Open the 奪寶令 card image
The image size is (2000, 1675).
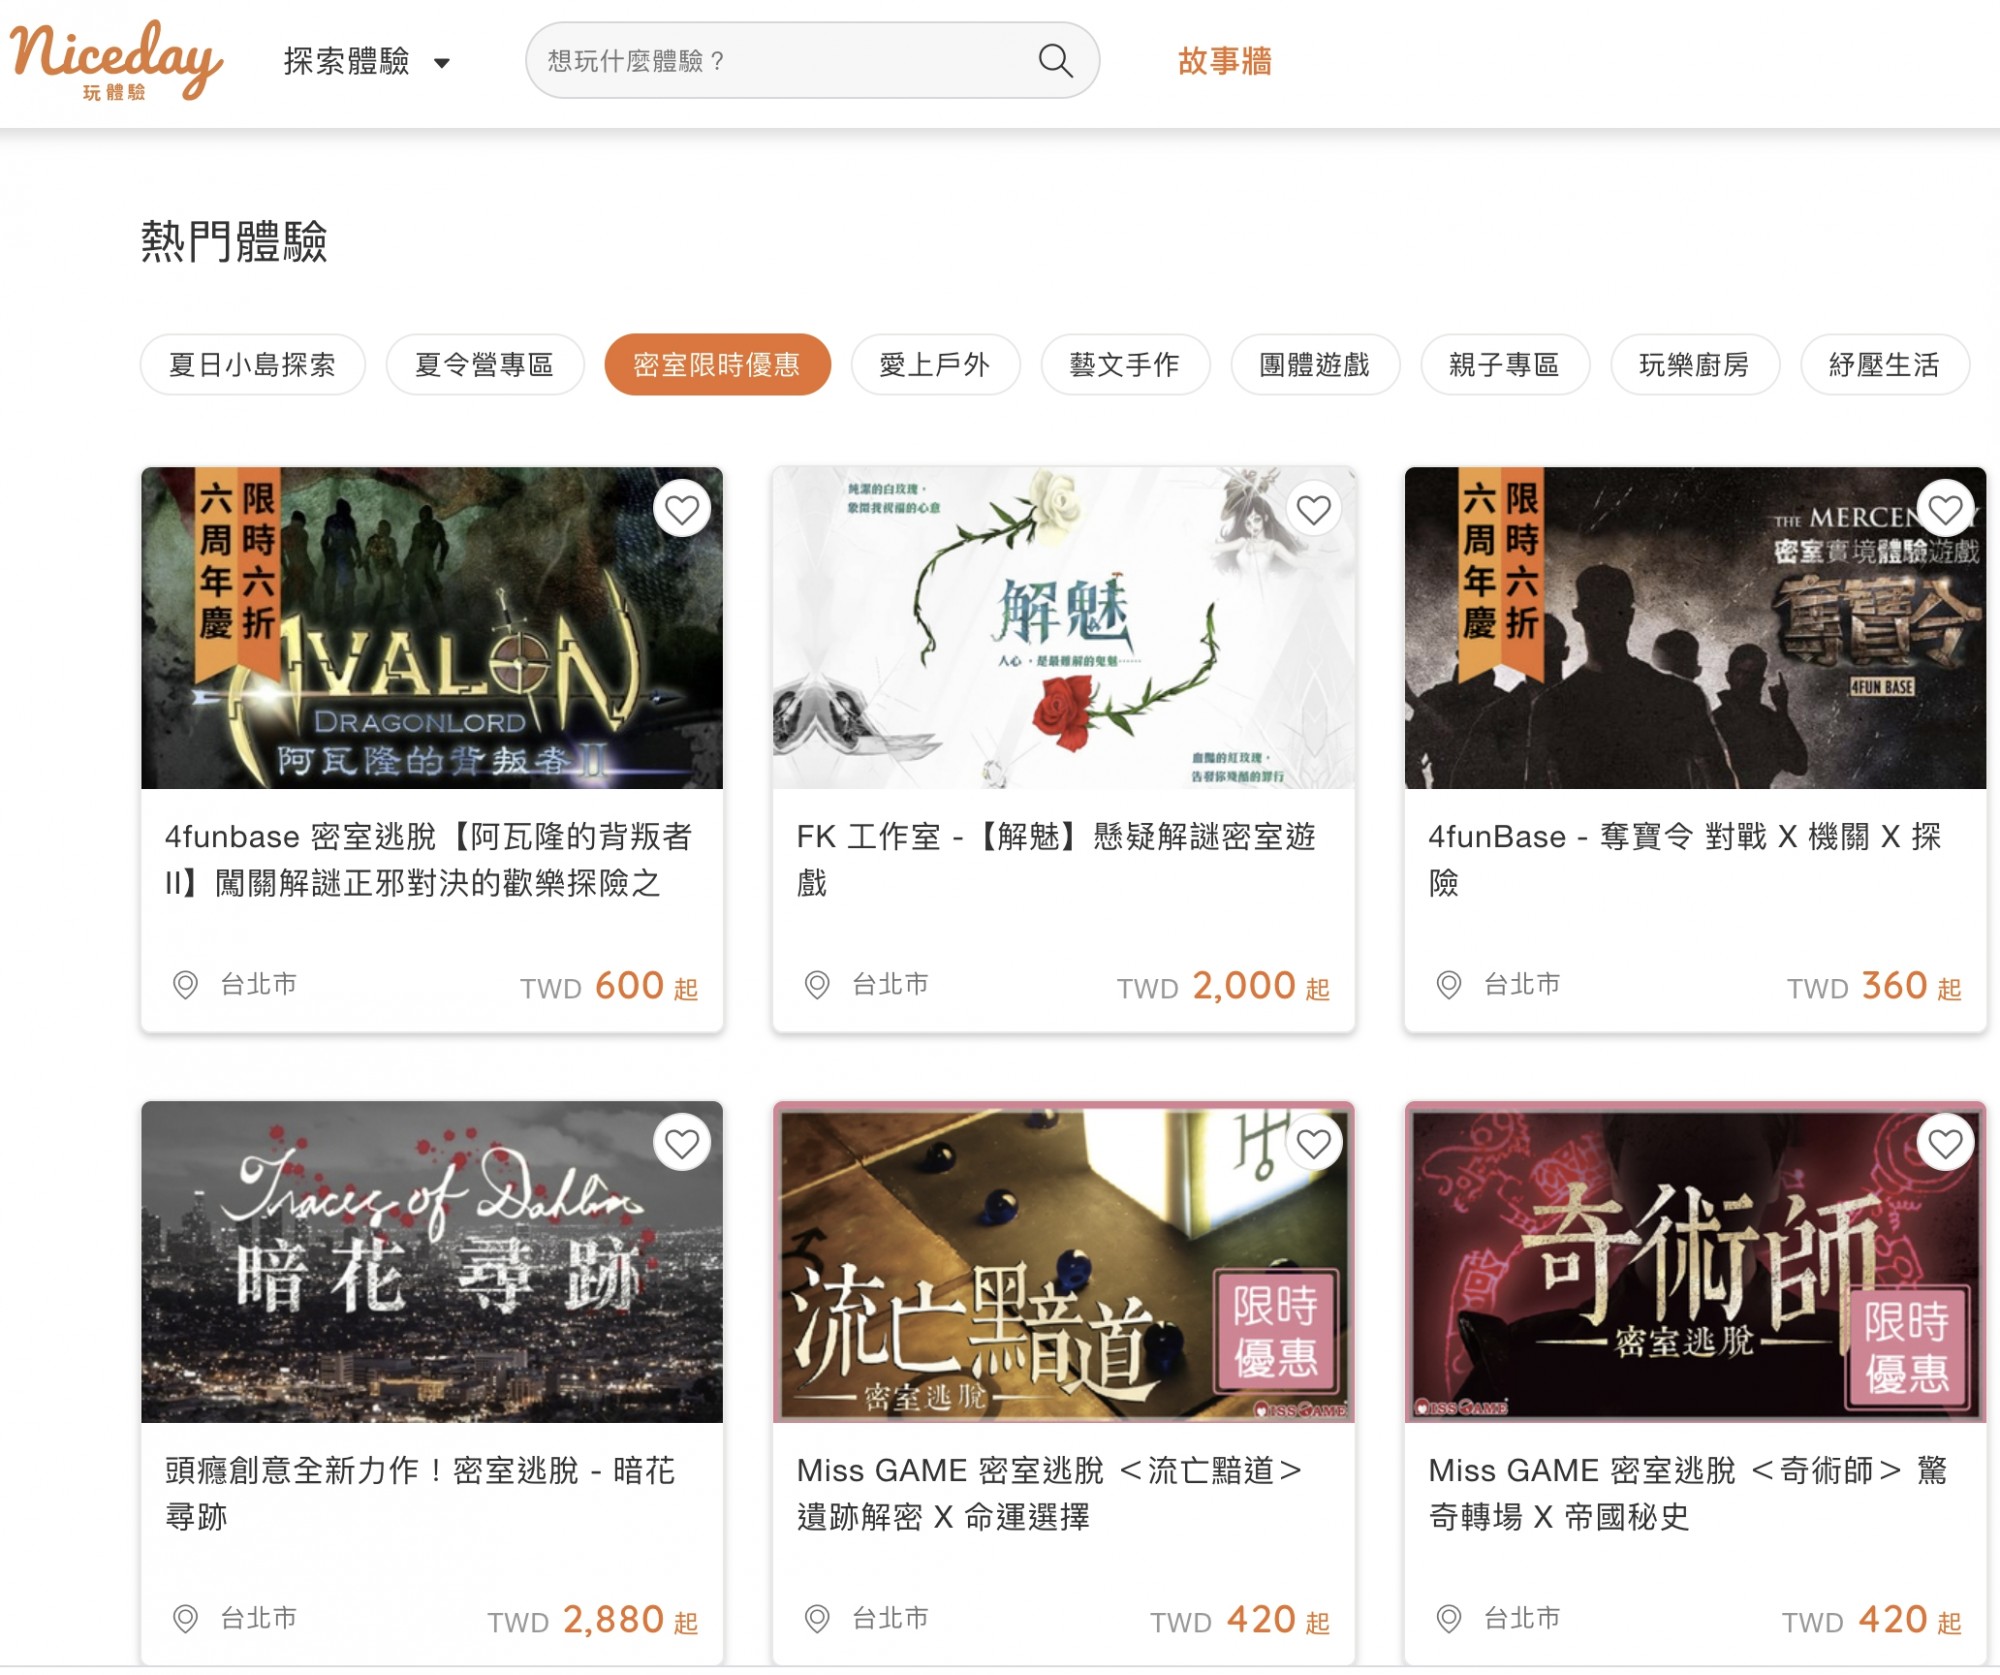(1696, 628)
